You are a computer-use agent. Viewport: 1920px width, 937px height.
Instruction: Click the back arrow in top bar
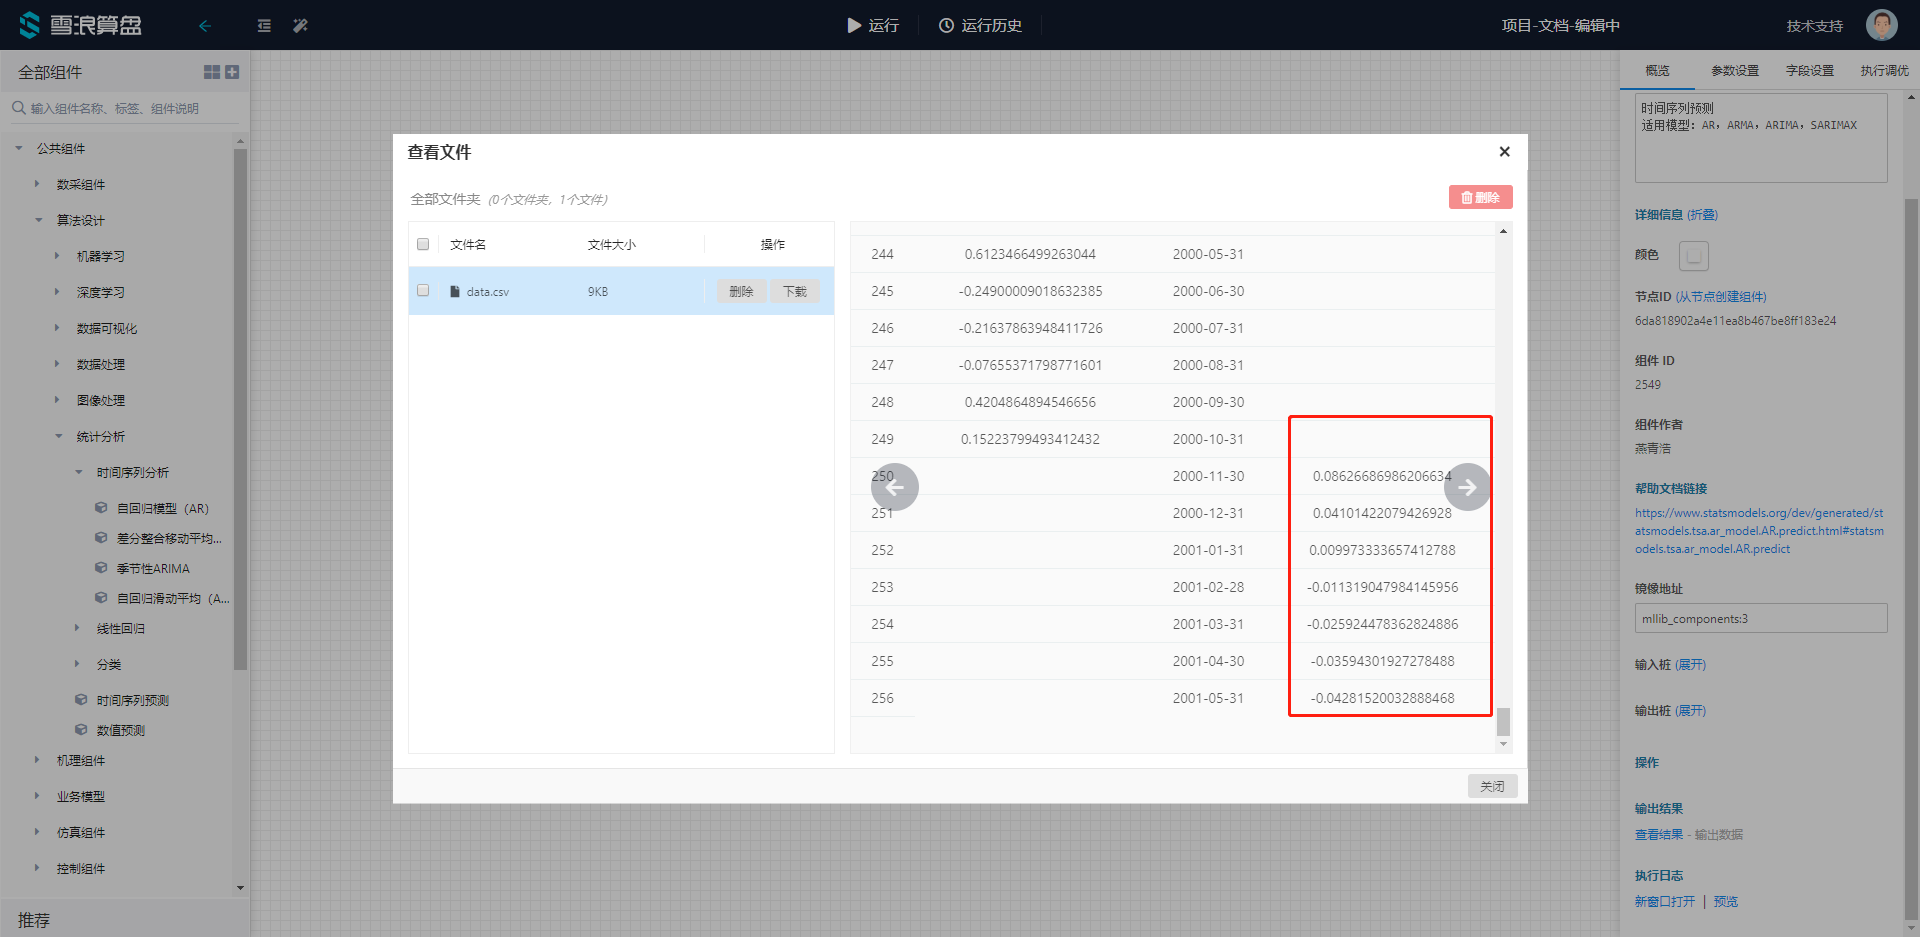[x=205, y=26]
